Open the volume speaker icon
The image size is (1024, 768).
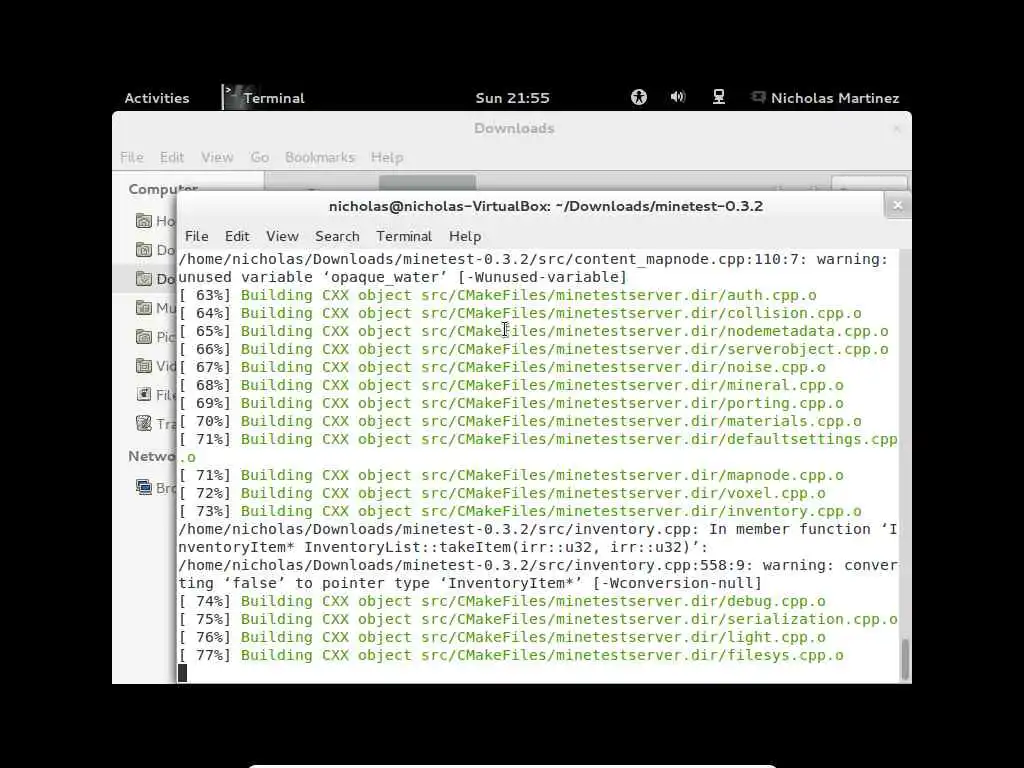[678, 97]
